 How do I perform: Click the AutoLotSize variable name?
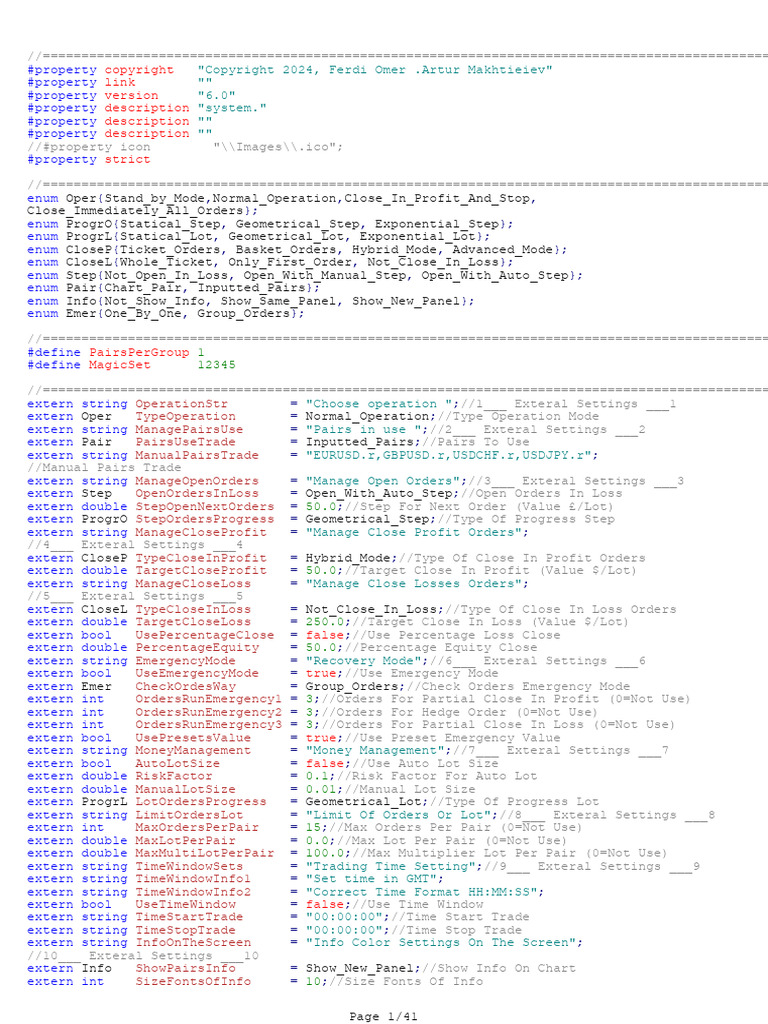pyautogui.click(x=178, y=763)
